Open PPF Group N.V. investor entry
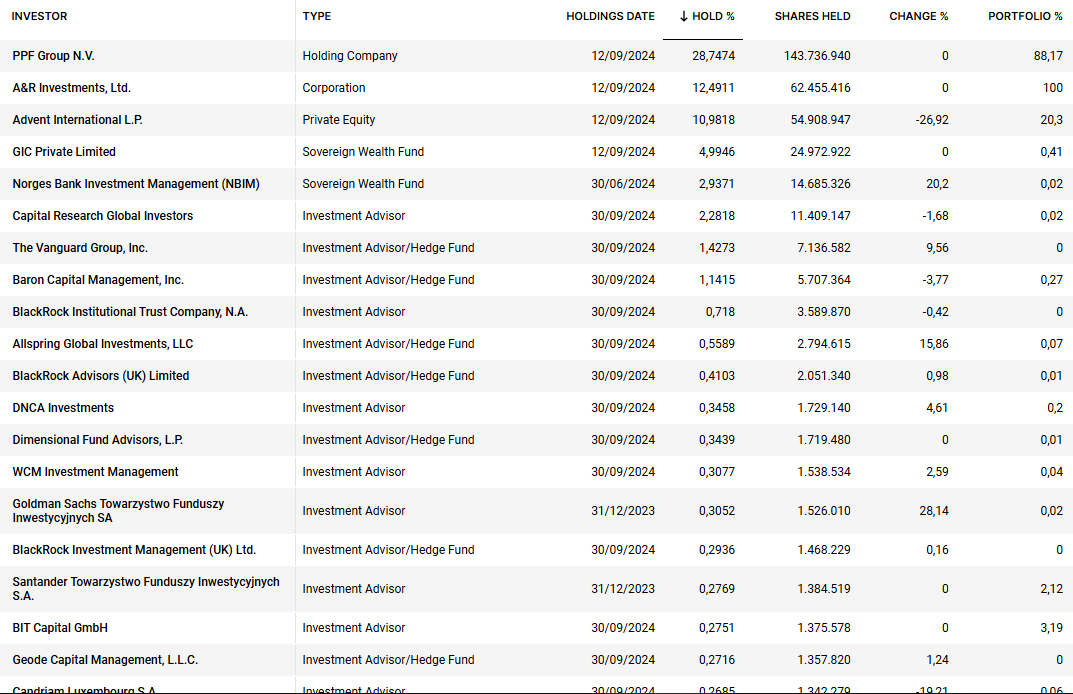This screenshot has height=694, width=1073. (53, 56)
